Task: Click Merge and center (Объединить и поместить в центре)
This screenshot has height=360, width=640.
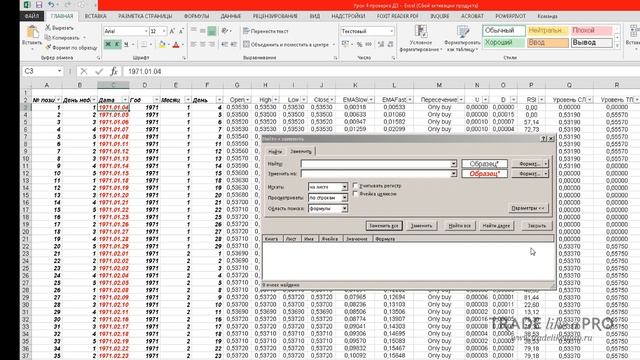Action: coord(286,44)
